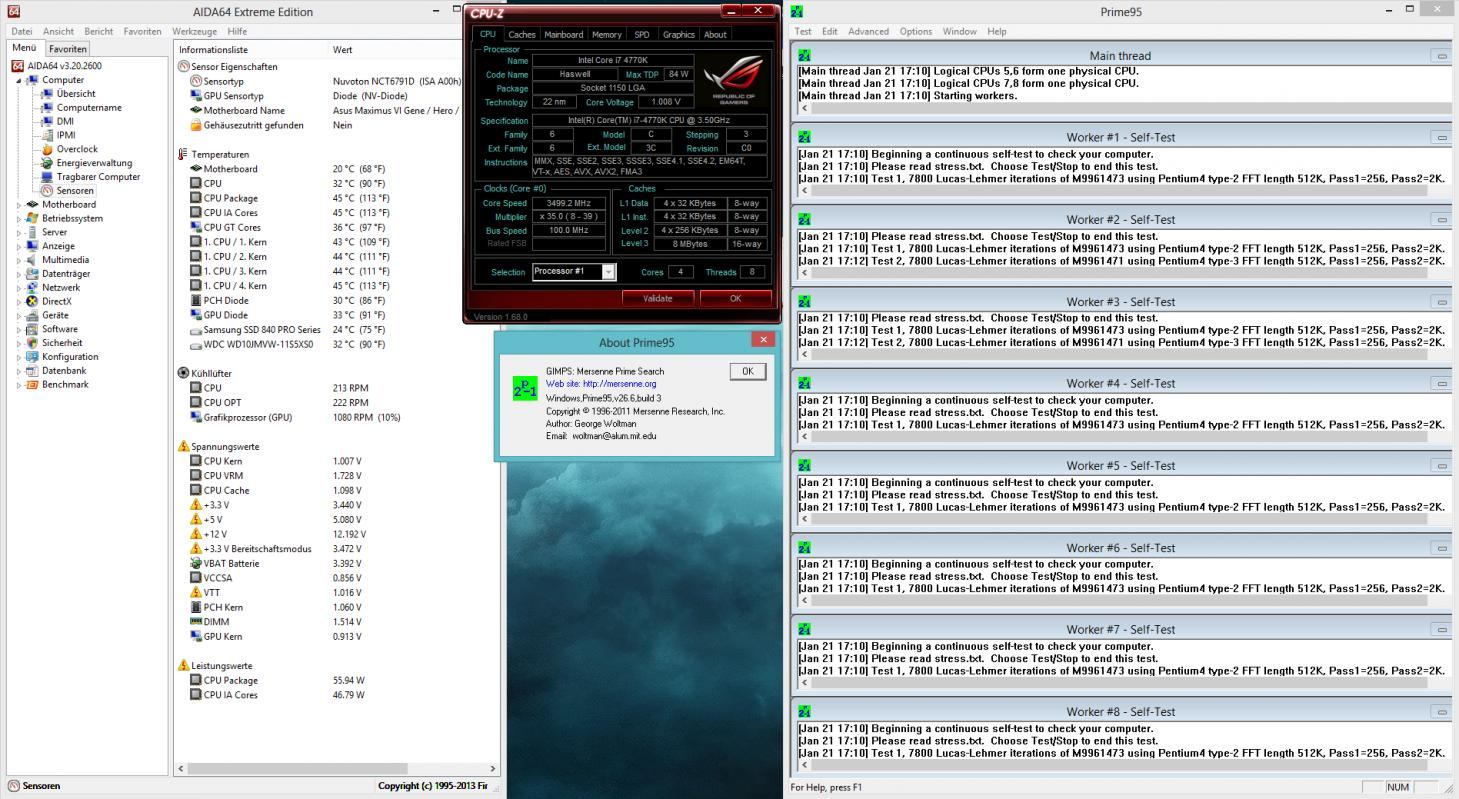
Task: Expand the Software tree node
Action: [x=19, y=329]
